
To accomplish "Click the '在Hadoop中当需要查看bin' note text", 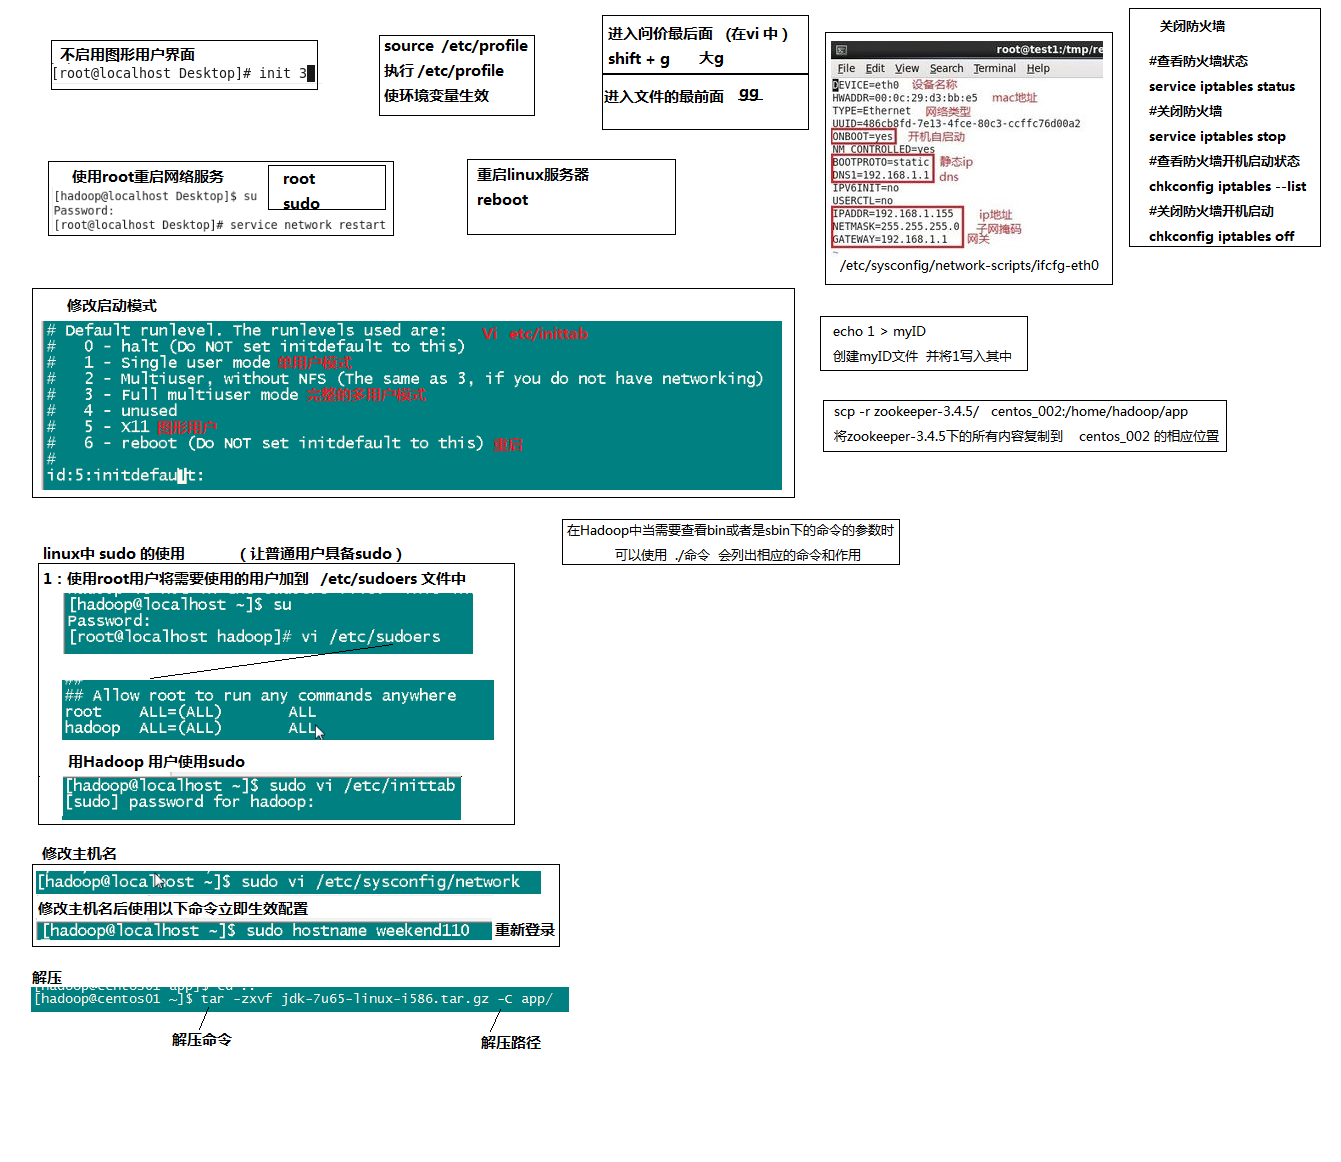I will [731, 531].
